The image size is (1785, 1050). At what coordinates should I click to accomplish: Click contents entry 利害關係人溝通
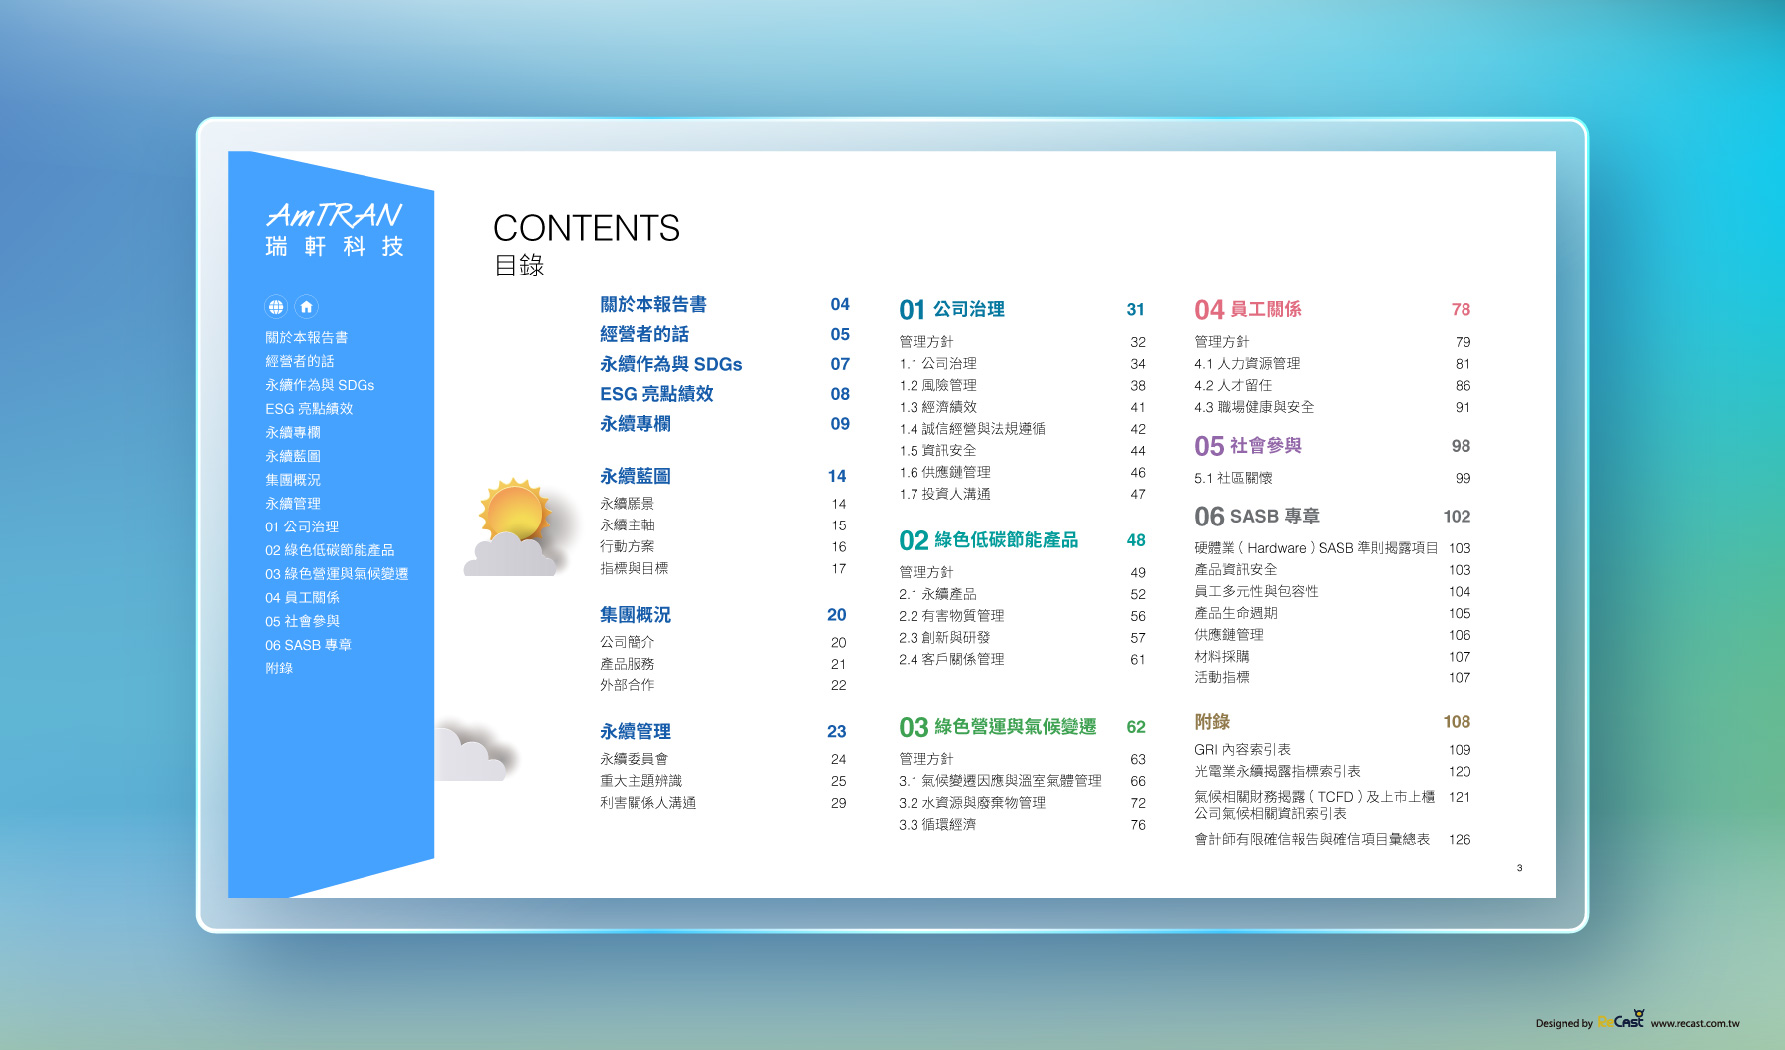click(648, 803)
